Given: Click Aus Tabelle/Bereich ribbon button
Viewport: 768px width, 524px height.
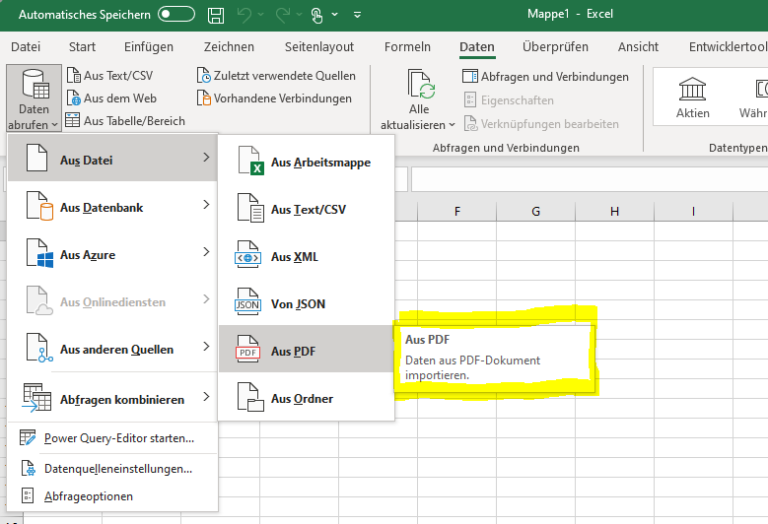Looking at the screenshot, I should tap(125, 120).
